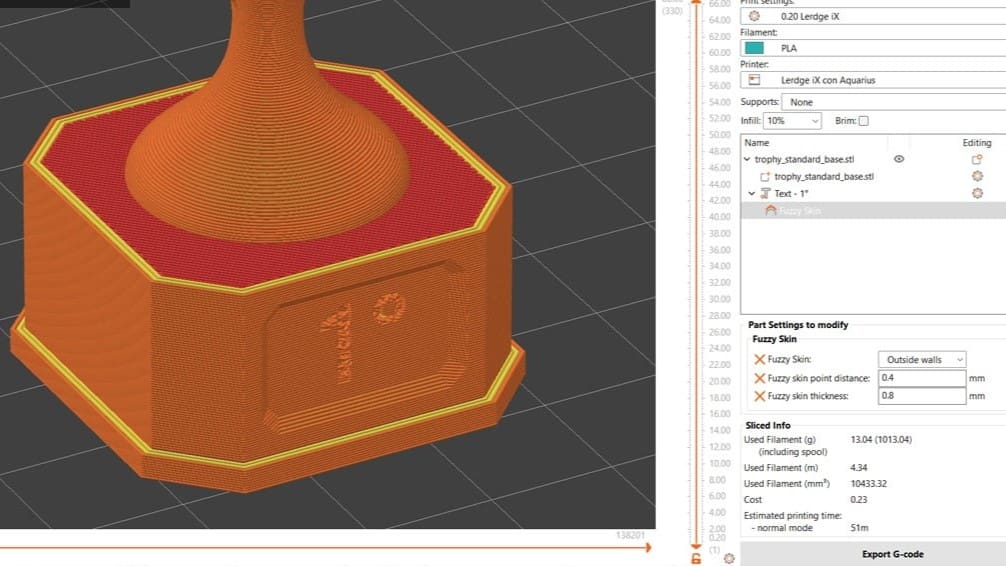
Task: Toggle visibility eye for trophy_standard_base.stl
Action: 898,159
